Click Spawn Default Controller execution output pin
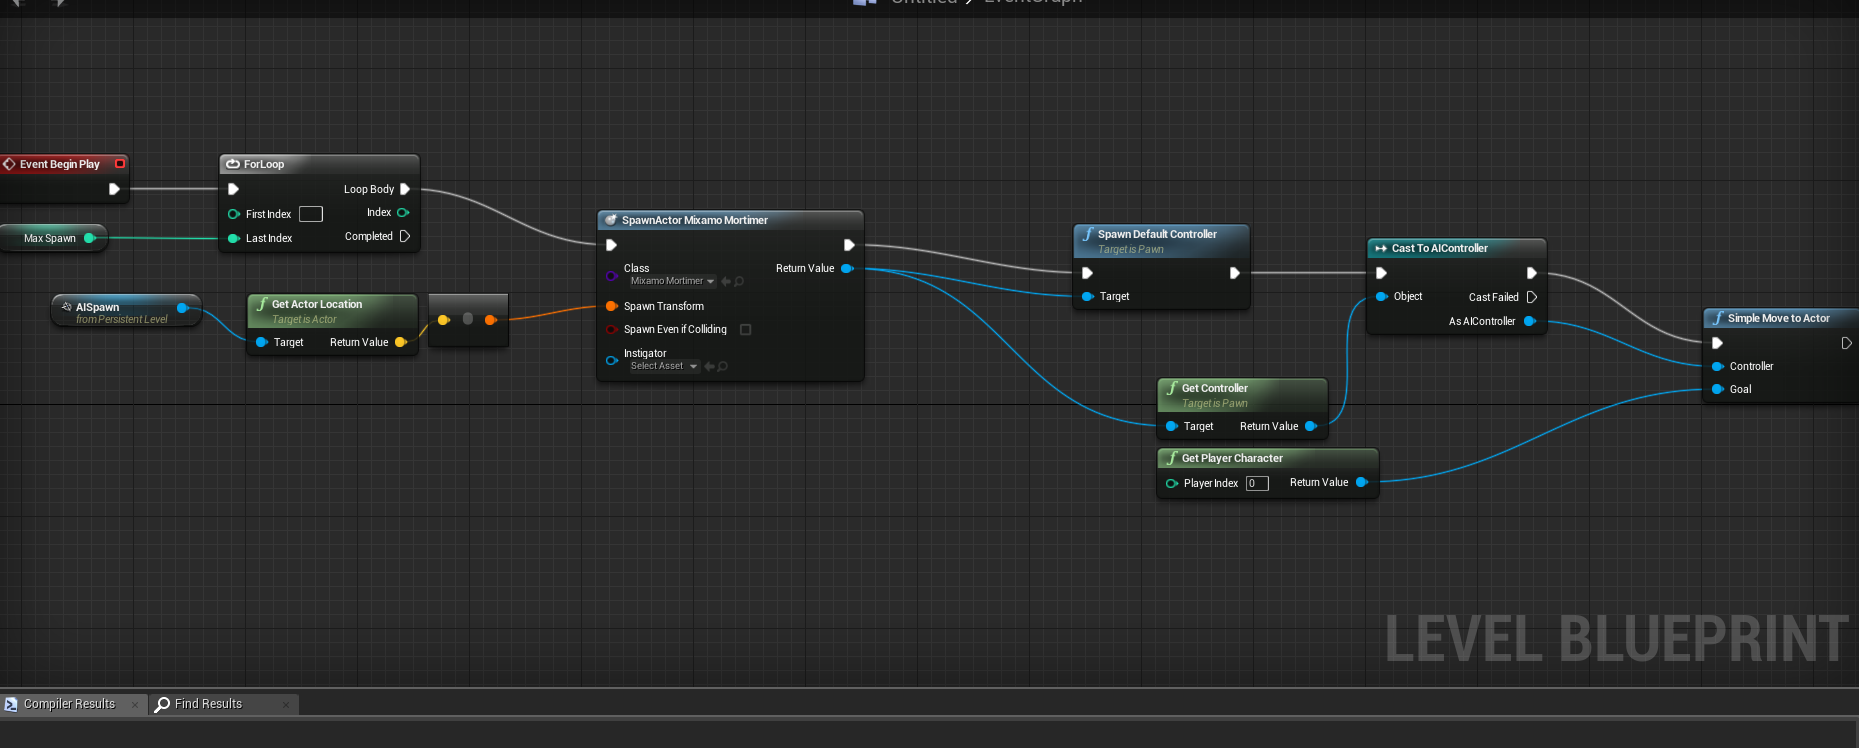The image size is (1859, 748). pos(1235,273)
